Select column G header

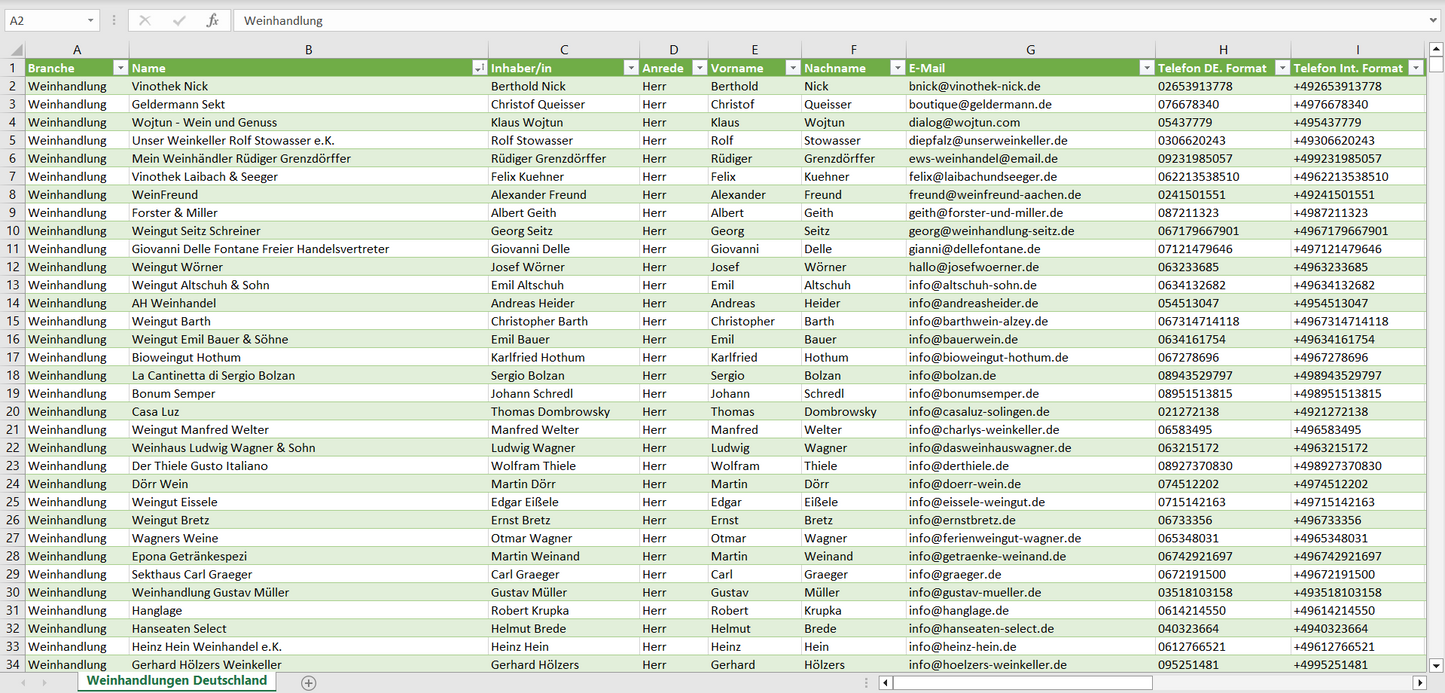point(1030,50)
